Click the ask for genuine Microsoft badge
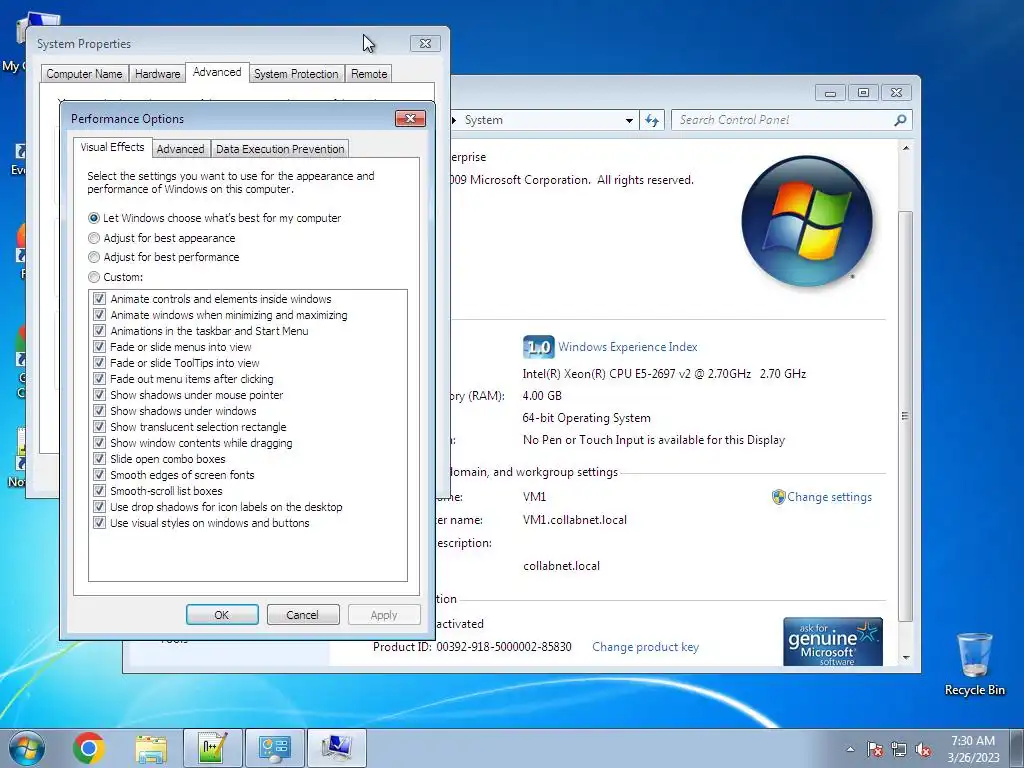1024x768 pixels. tap(833, 642)
